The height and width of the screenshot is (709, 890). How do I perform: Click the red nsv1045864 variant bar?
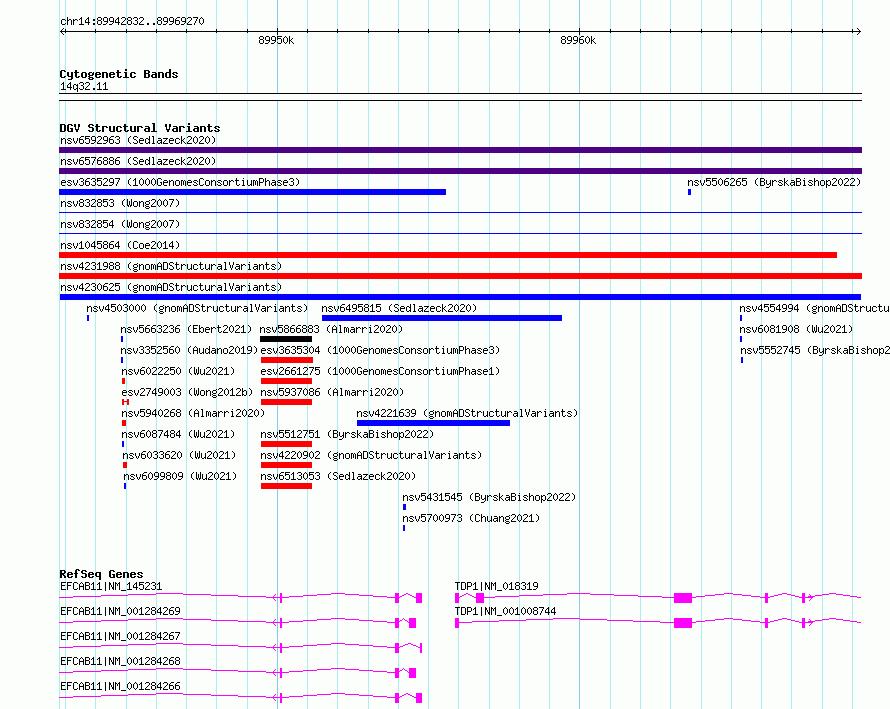click(448, 255)
